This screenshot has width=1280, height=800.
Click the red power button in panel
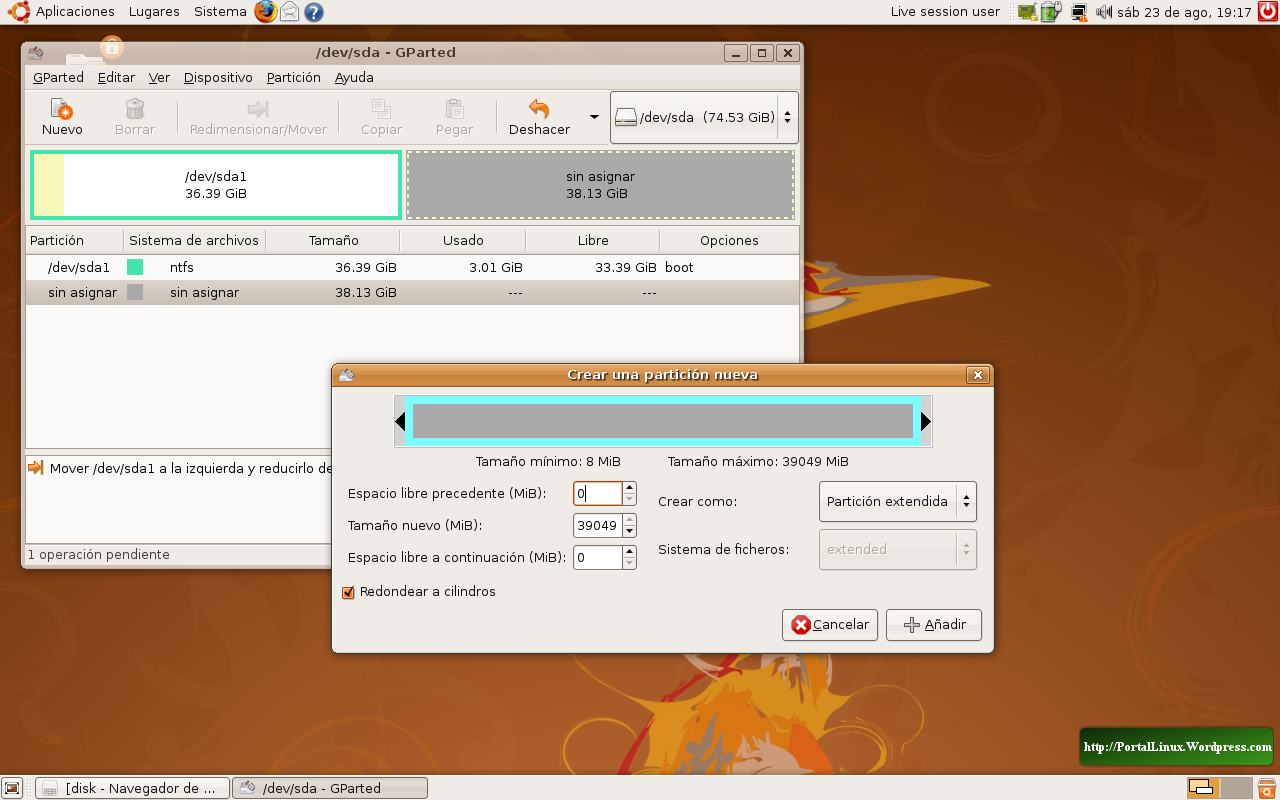[x=1267, y=12]
